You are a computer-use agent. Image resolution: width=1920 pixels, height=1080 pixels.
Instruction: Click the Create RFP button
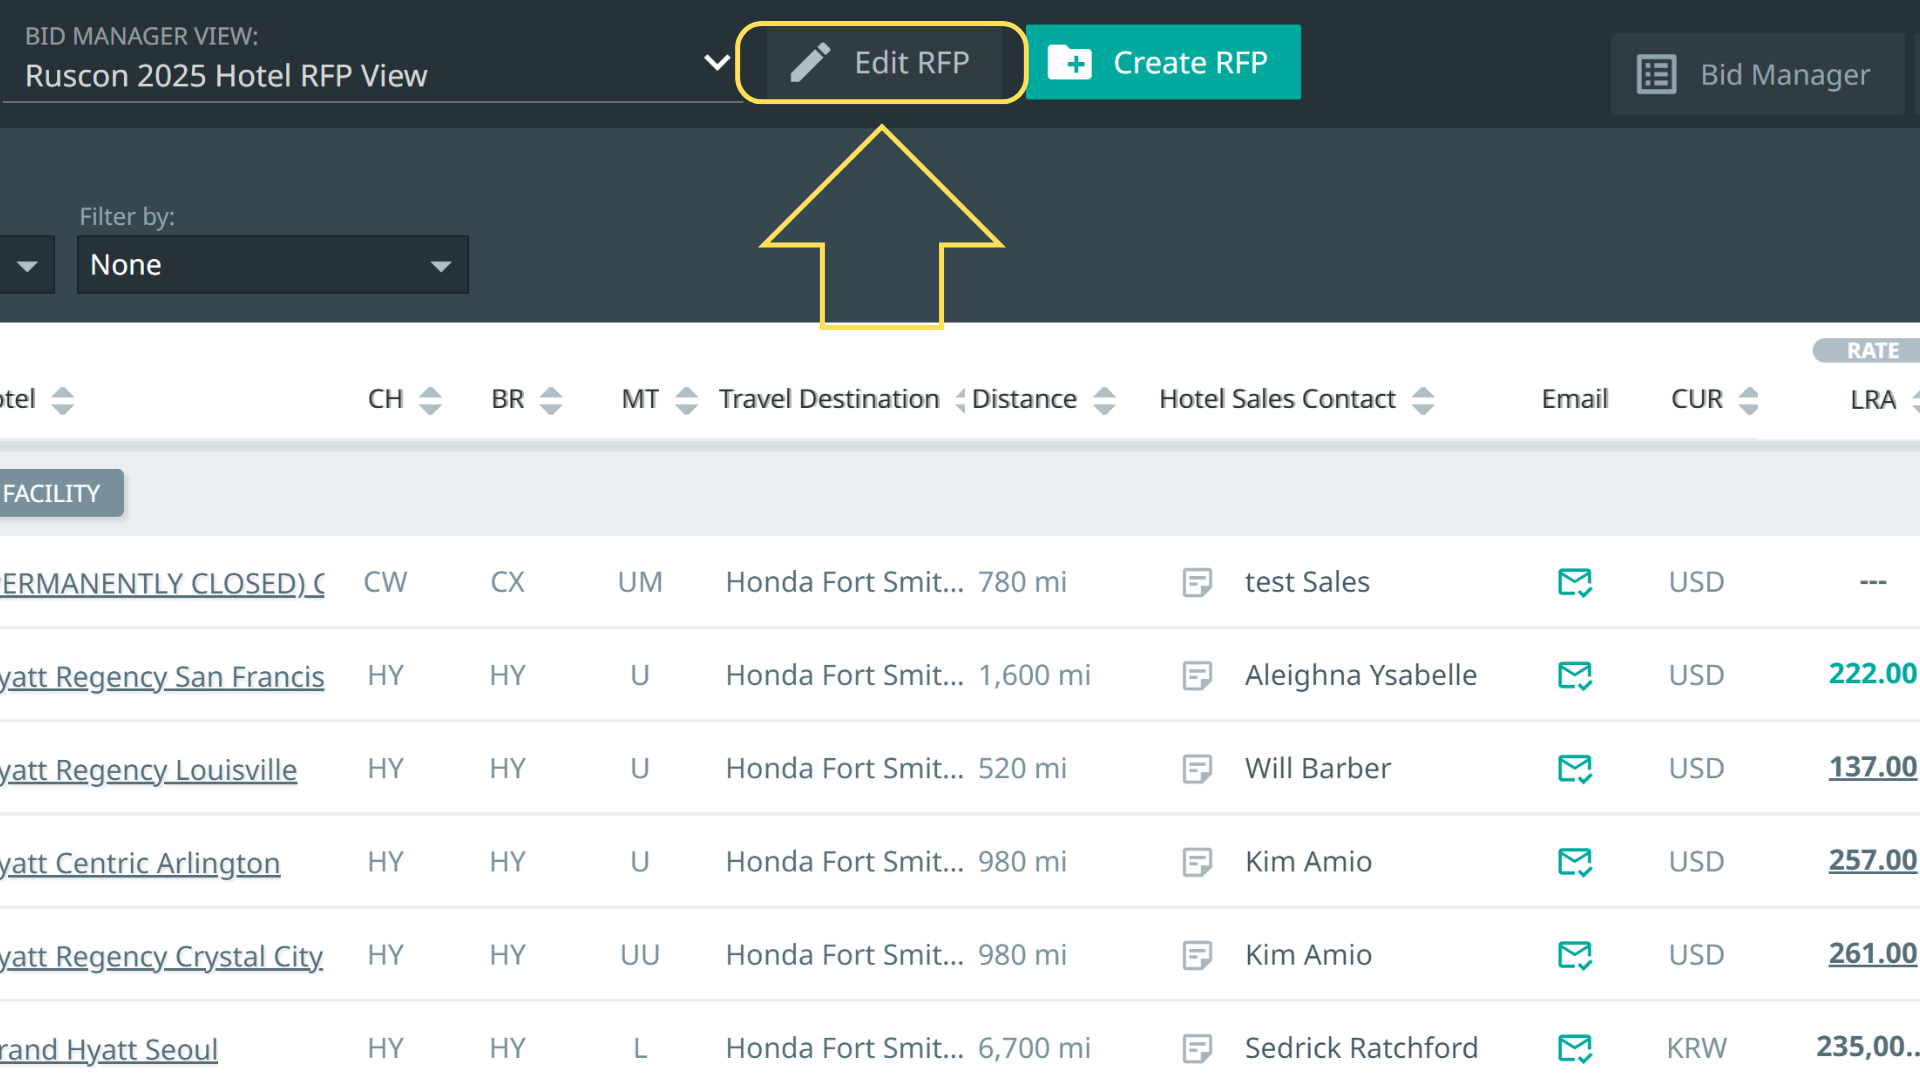pyautogui.click(x=1163, y=63)
